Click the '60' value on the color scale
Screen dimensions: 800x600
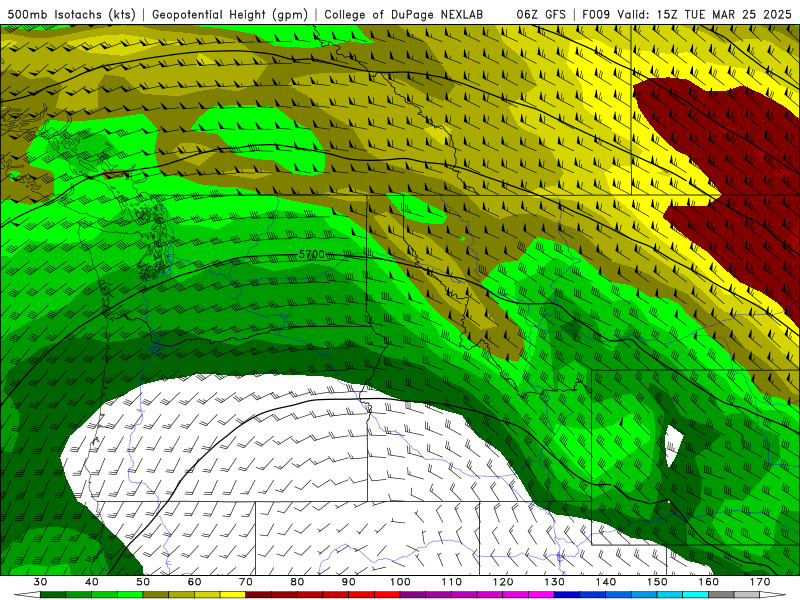(x=194, y=582)
